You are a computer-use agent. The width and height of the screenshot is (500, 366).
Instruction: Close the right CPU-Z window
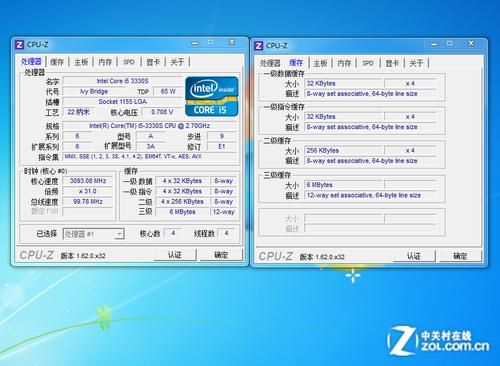tap(471, 43)
